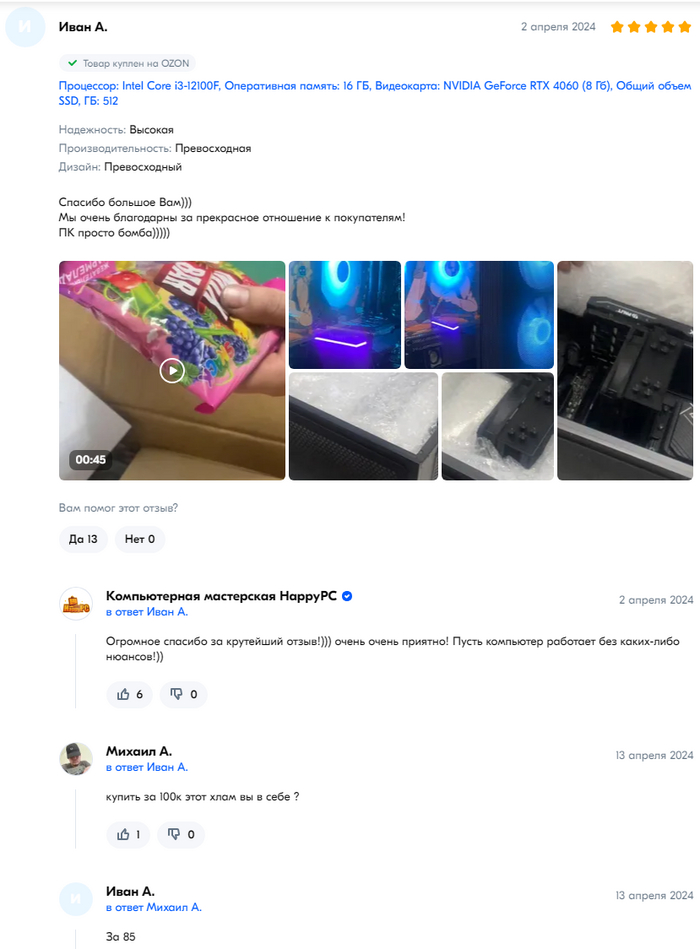
Task: Dislike the HappyPC seller reply
Action: pos(183,694)
